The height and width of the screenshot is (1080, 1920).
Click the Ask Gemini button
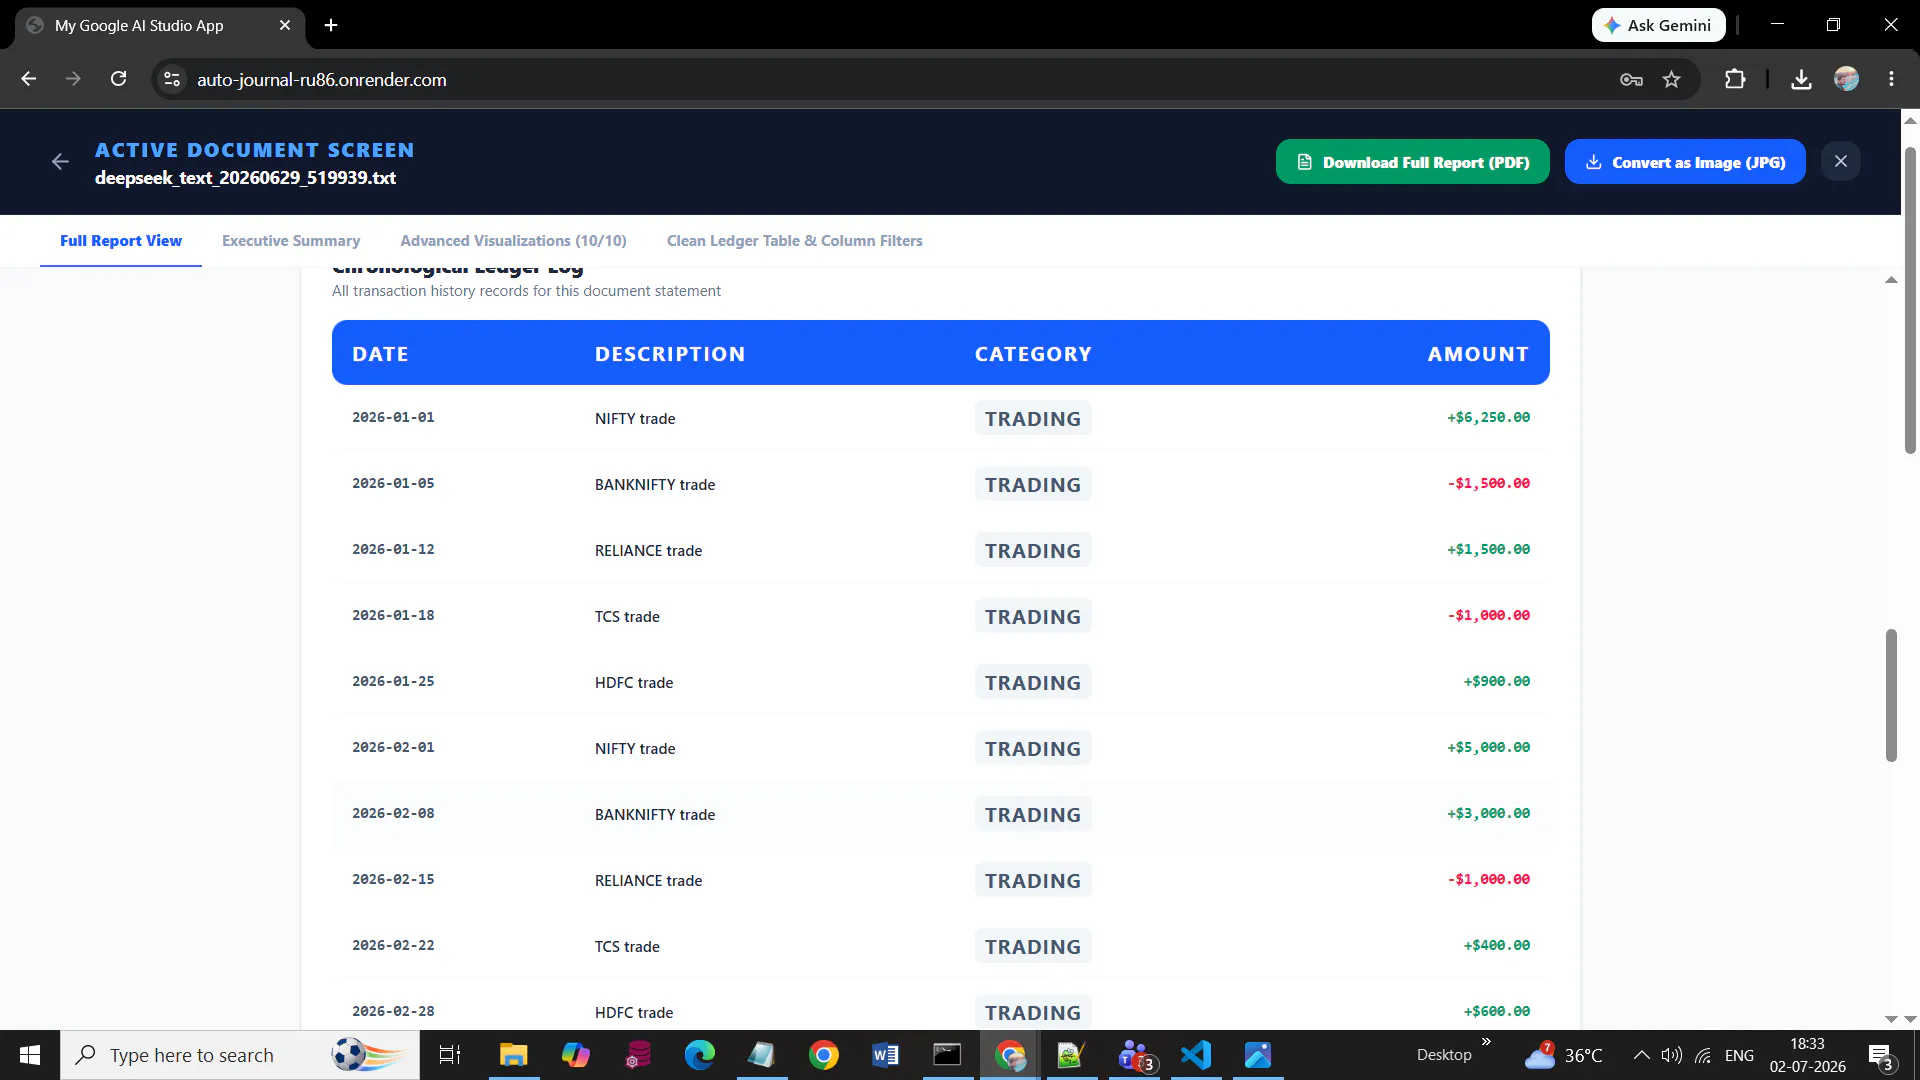pyautogui.click(x=1658, y=25)
